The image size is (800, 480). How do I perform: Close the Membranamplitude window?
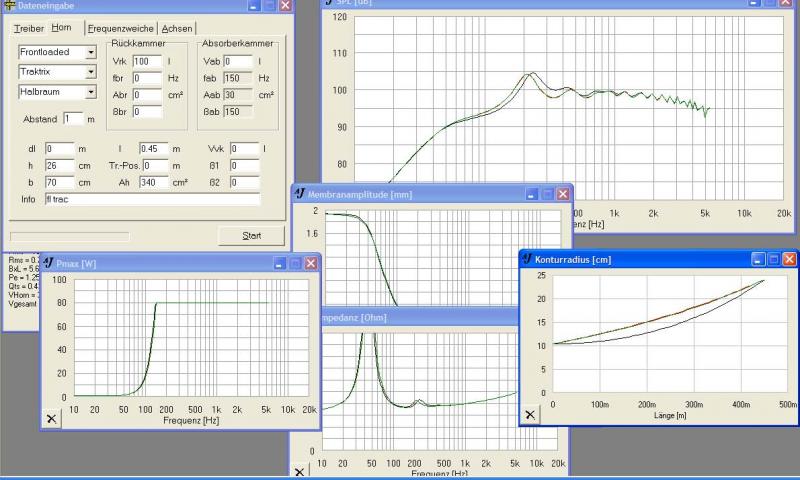[x=563, y=193]
